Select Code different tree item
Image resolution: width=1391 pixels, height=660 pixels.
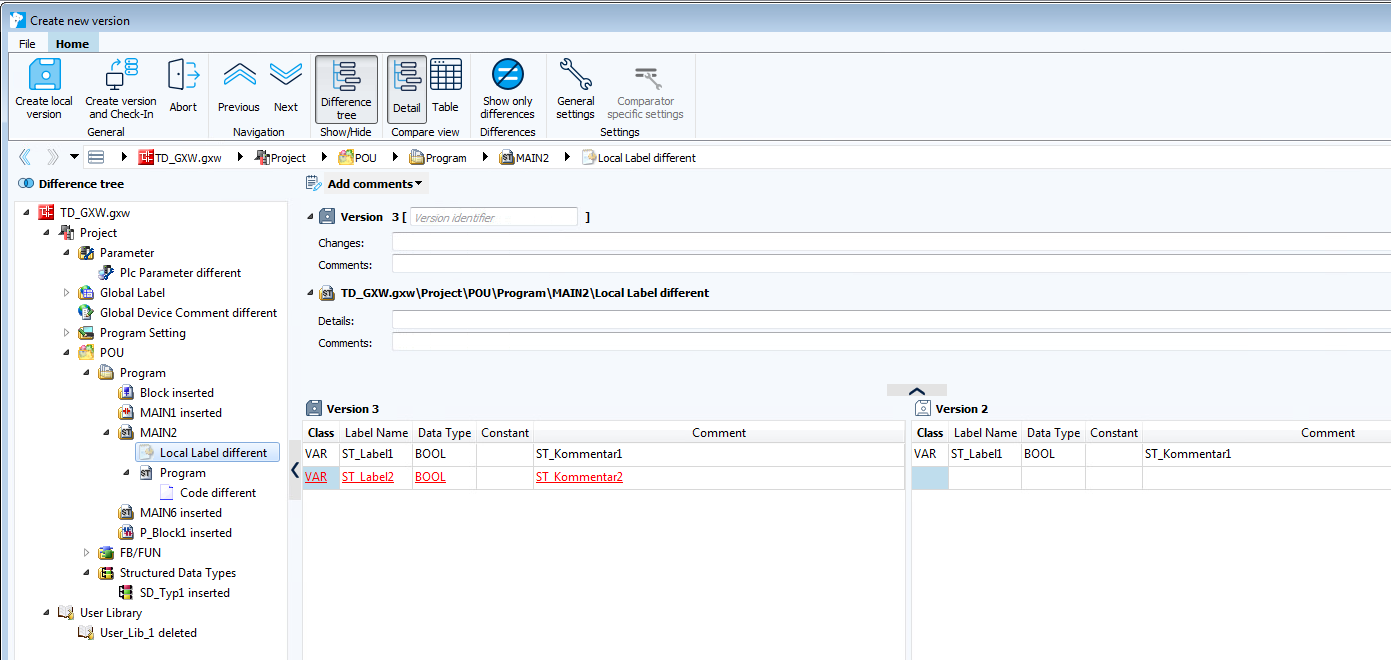(x=217, y=493)
